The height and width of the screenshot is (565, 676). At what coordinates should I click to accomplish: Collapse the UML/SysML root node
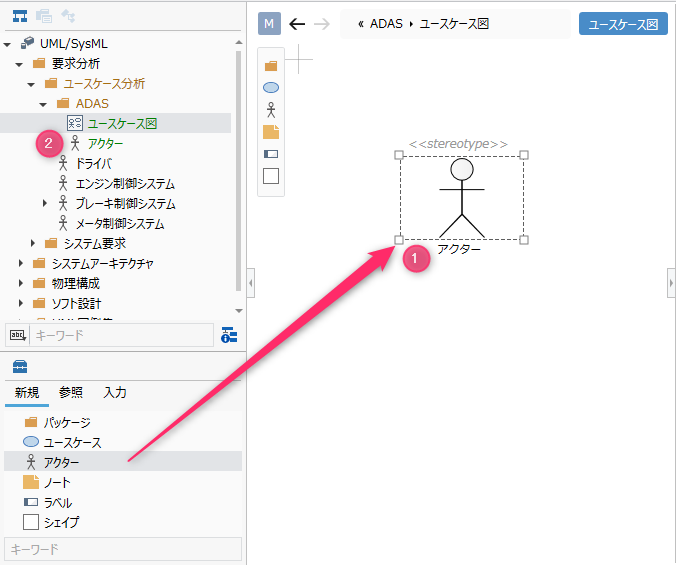tap(7, 44)
